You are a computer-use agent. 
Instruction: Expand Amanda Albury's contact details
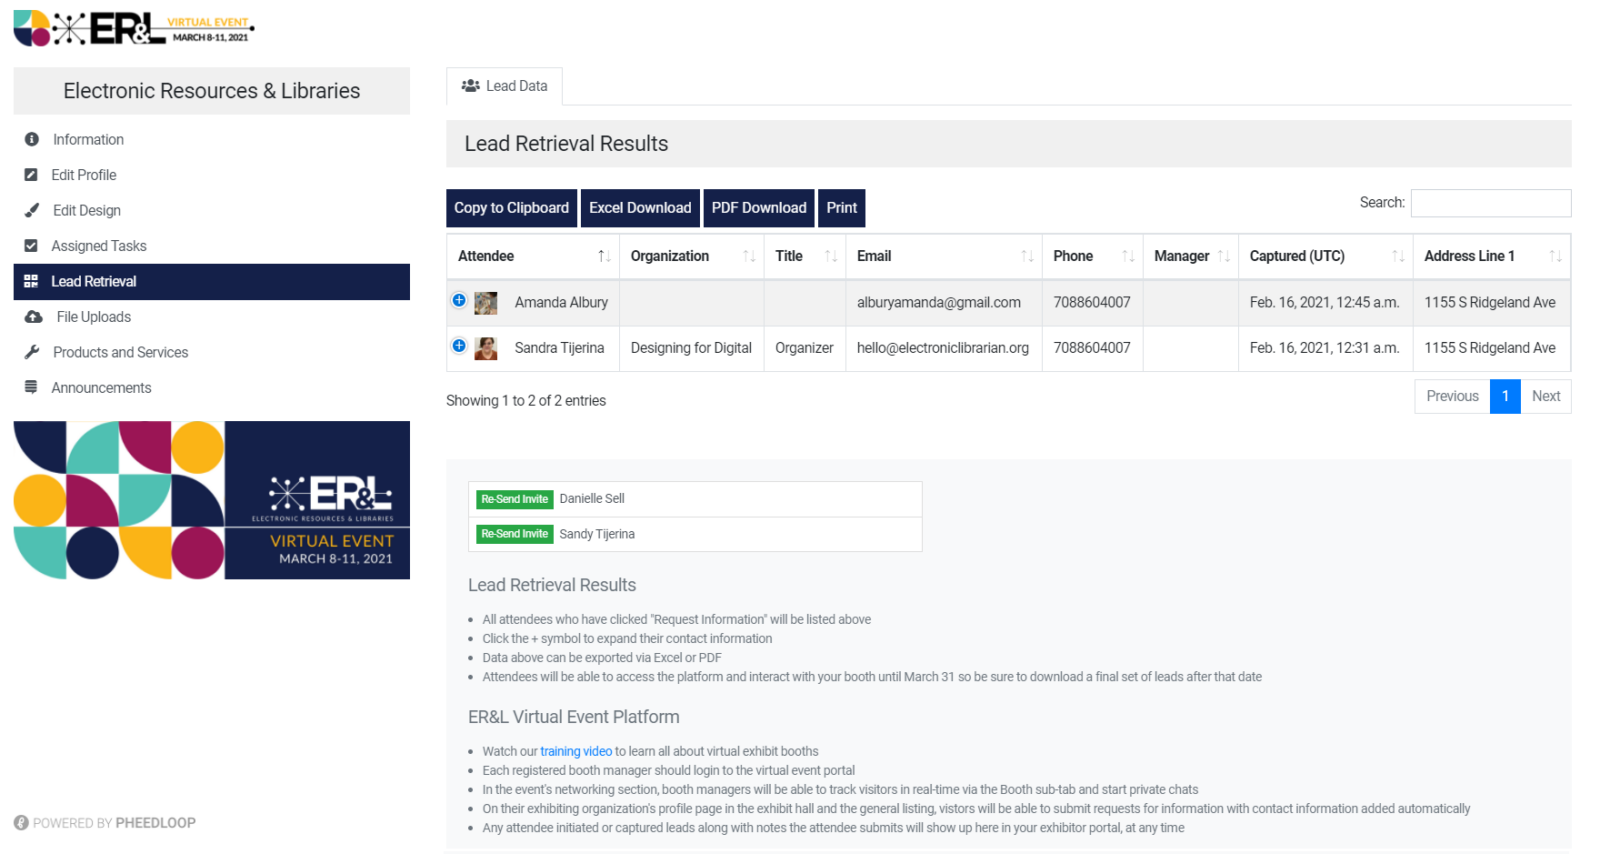click(459, 300)
